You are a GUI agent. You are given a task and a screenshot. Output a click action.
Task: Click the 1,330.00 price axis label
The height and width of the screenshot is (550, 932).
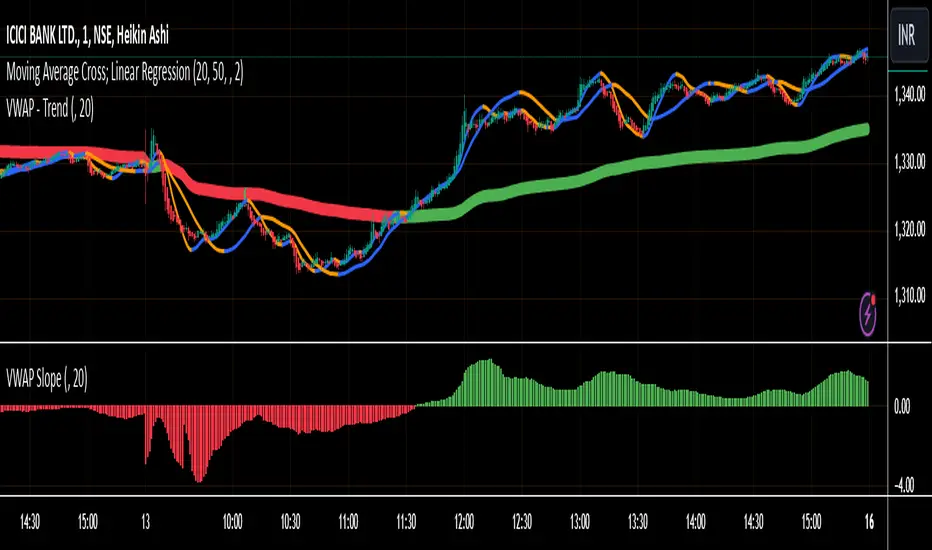[x=910, y=161]
